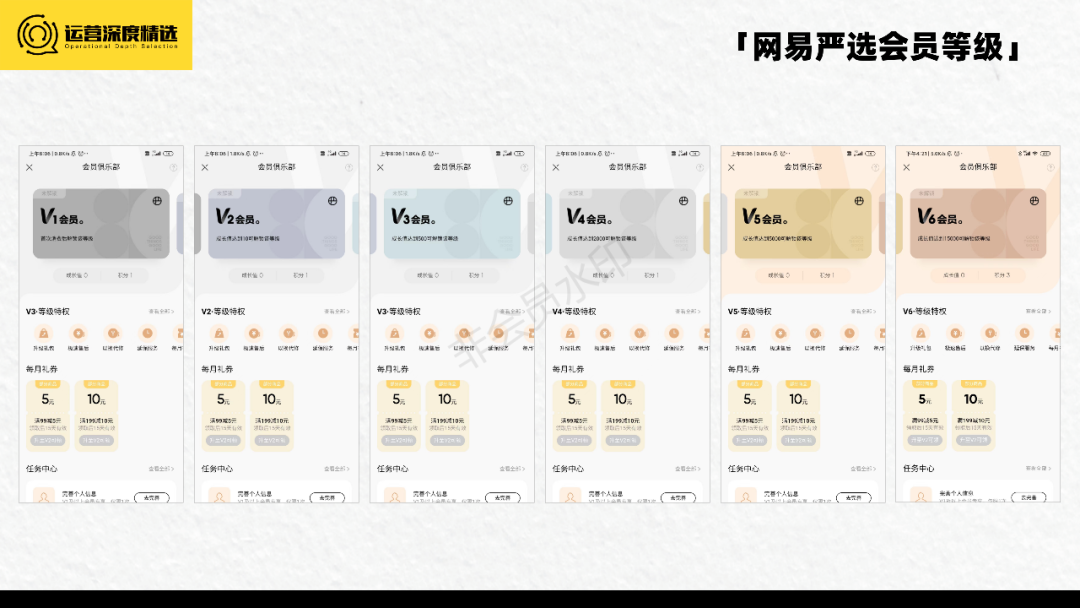The width and height of the screenshot is (1080, 608).
Task: Click 去完善 button on V2 screen
Action: coord(327,497)
